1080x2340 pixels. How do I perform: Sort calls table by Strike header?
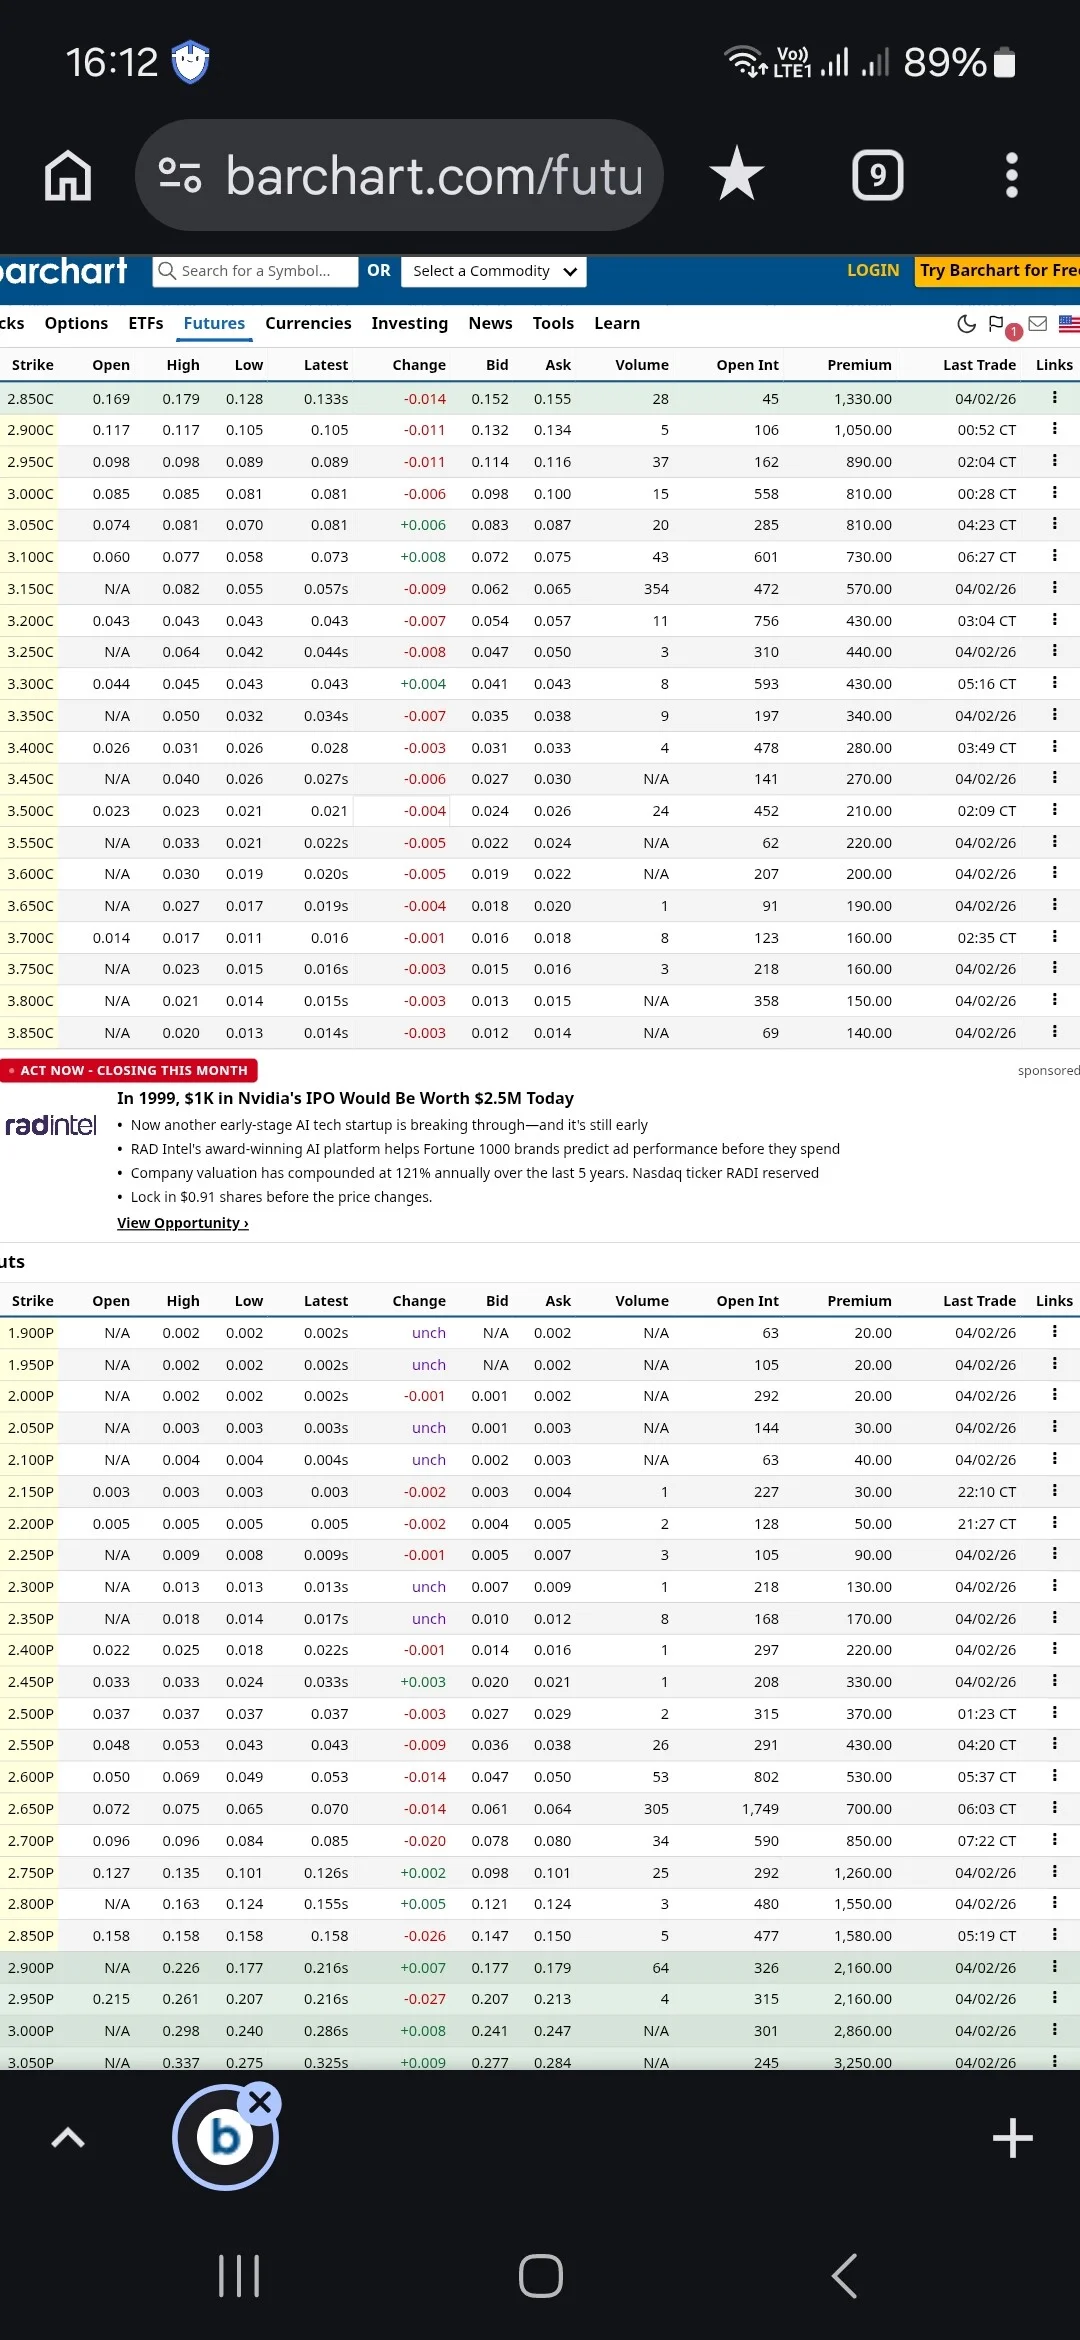pyautogui.click(x=32, y=365)
